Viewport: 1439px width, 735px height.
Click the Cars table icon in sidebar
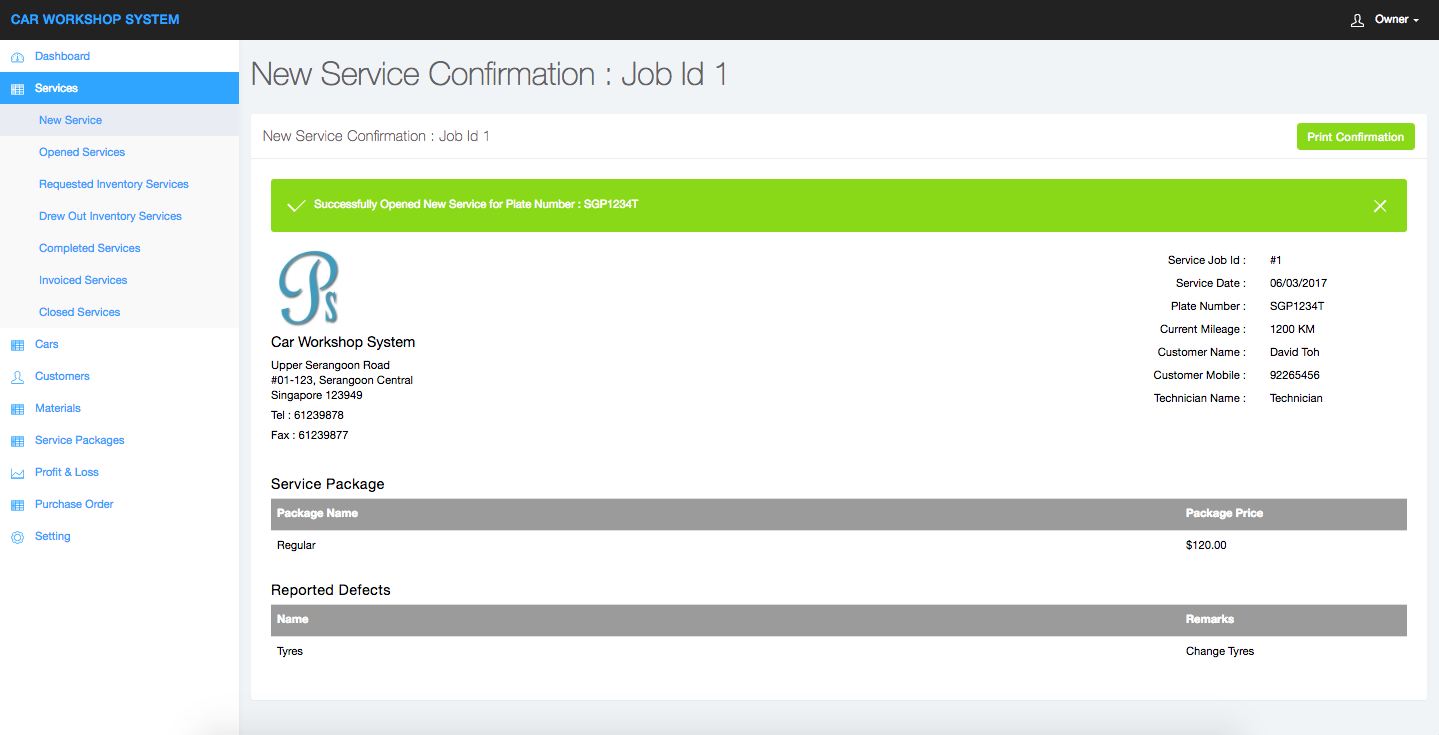coord(17,345)
